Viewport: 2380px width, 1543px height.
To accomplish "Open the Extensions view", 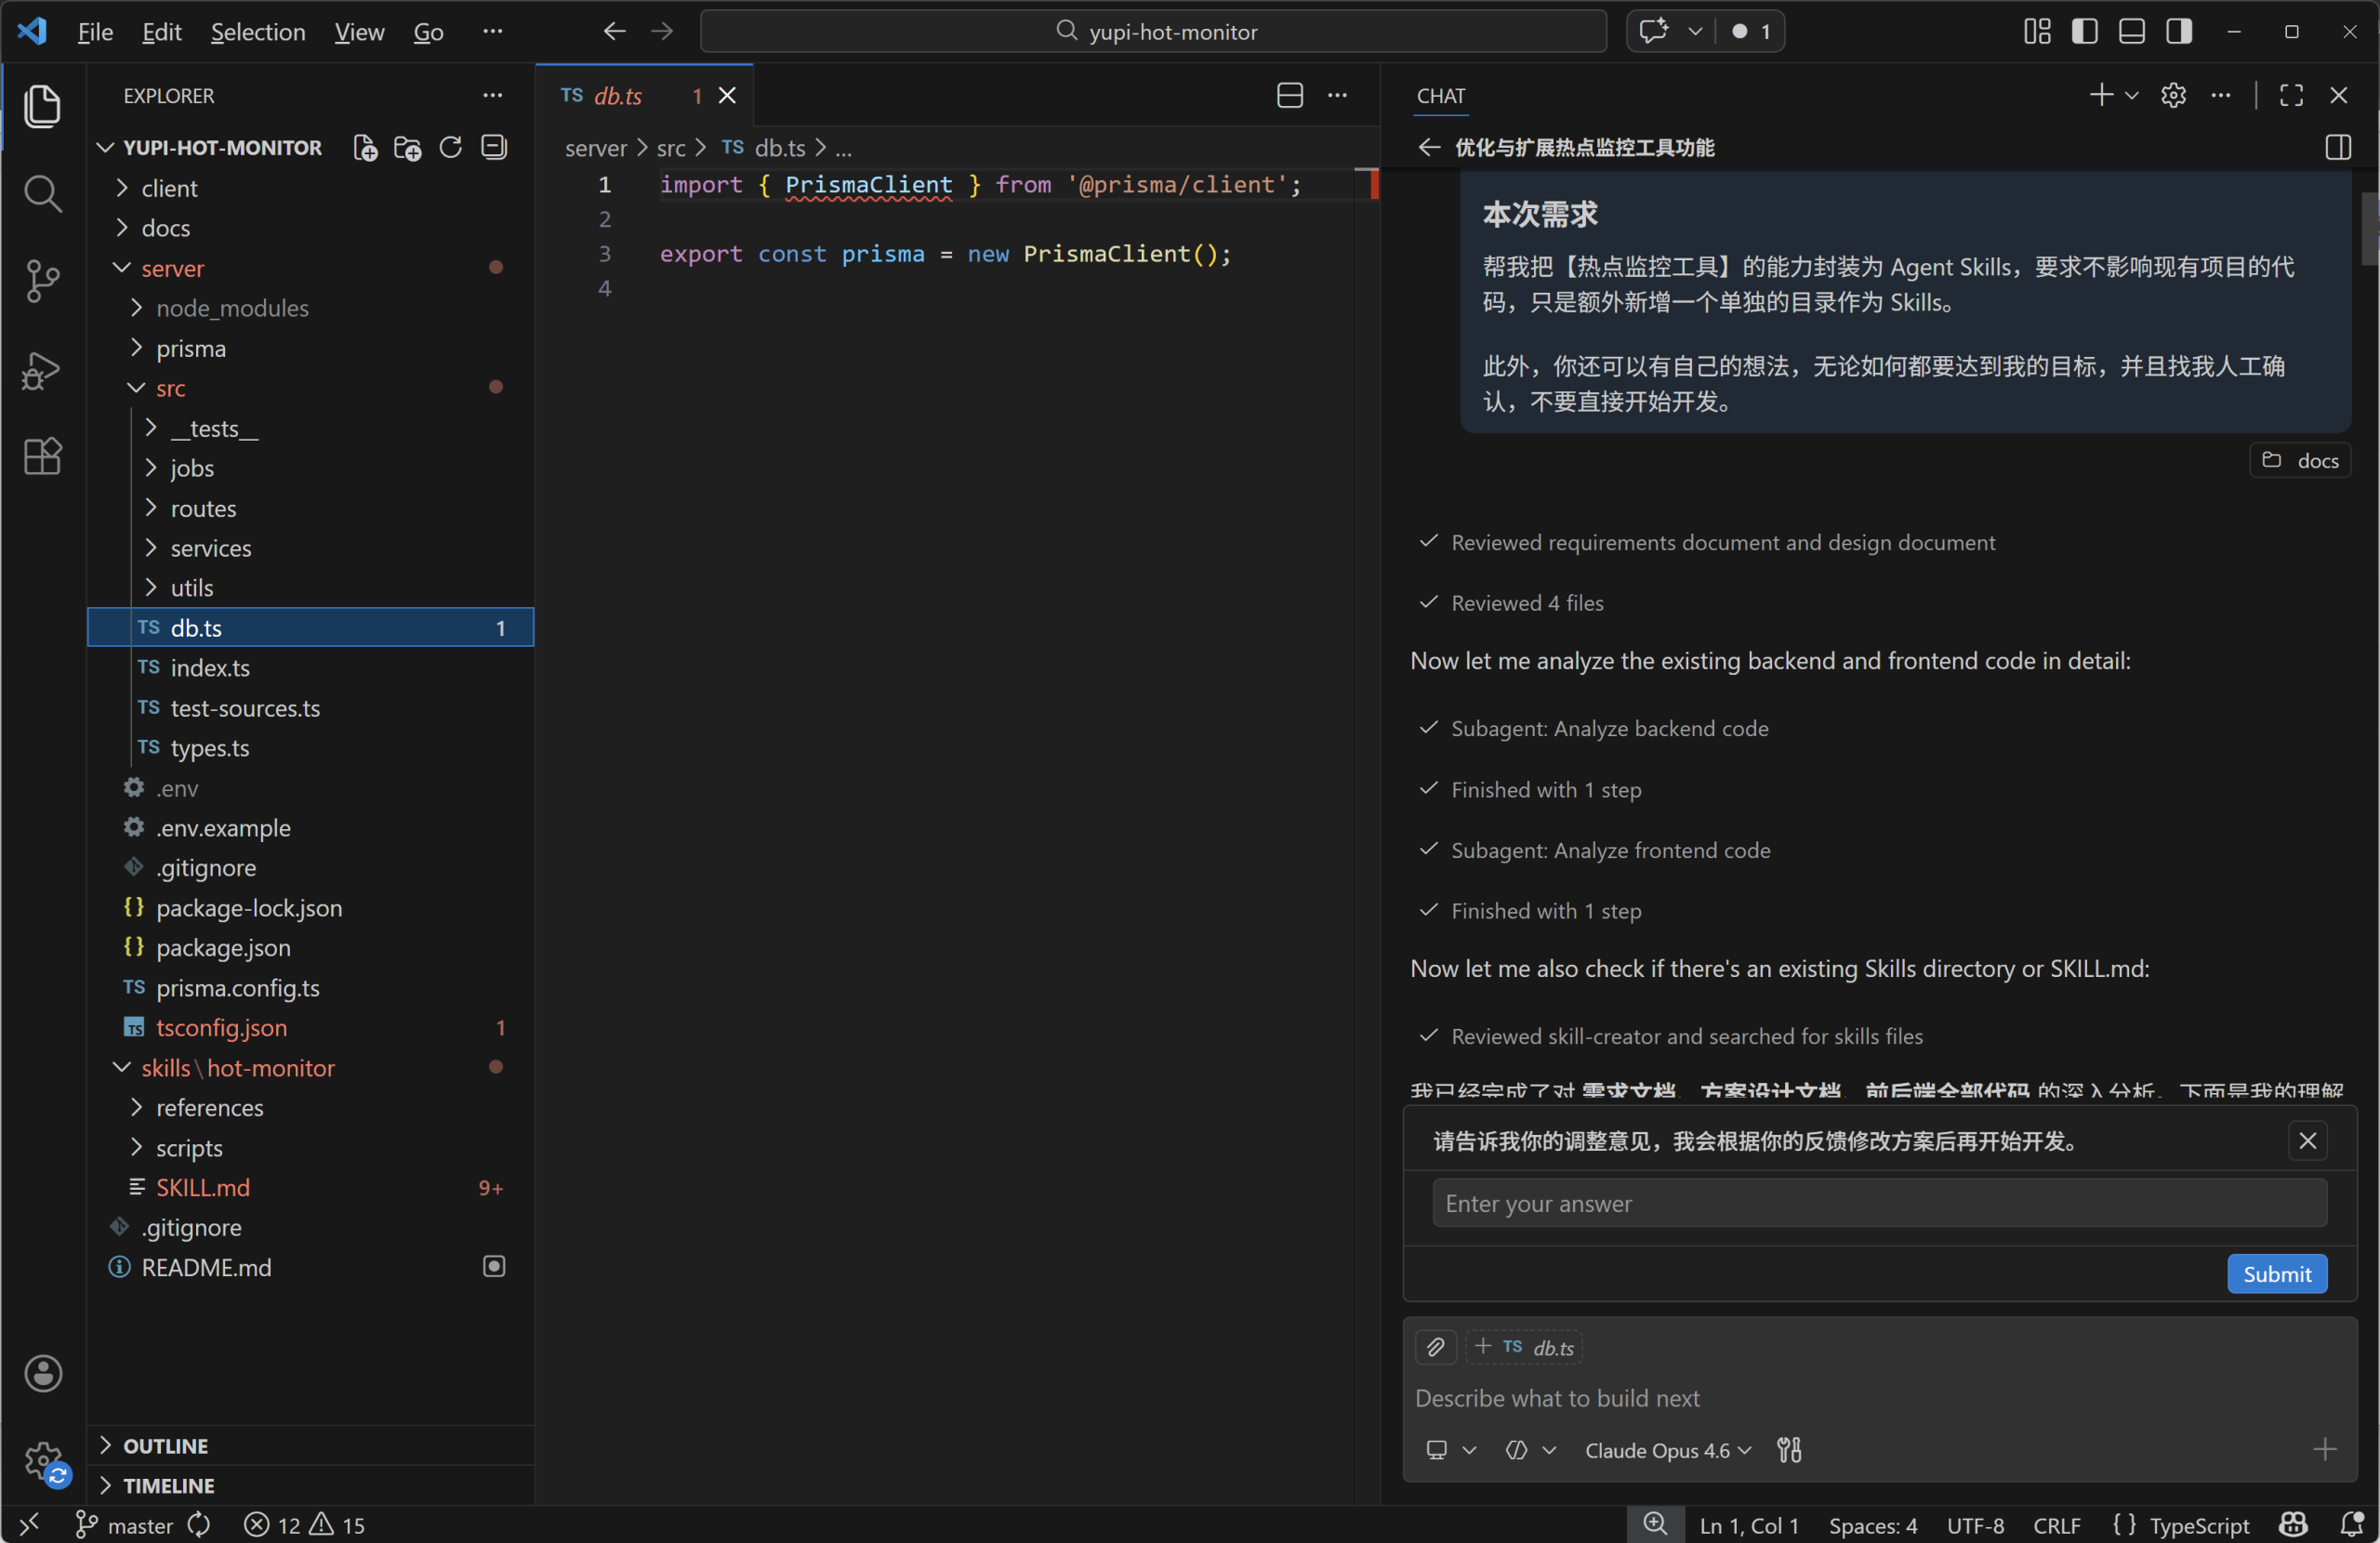I will click(43, 456).
